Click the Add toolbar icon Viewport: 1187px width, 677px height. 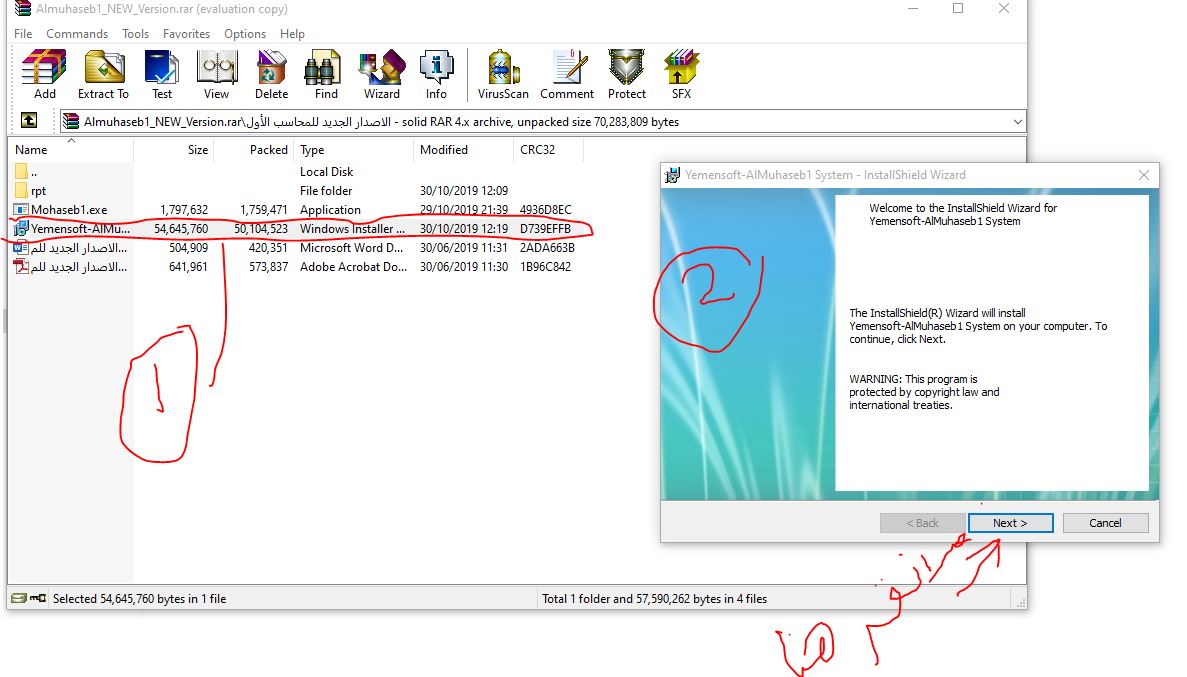pyautogui.click(x=44, y=68)
